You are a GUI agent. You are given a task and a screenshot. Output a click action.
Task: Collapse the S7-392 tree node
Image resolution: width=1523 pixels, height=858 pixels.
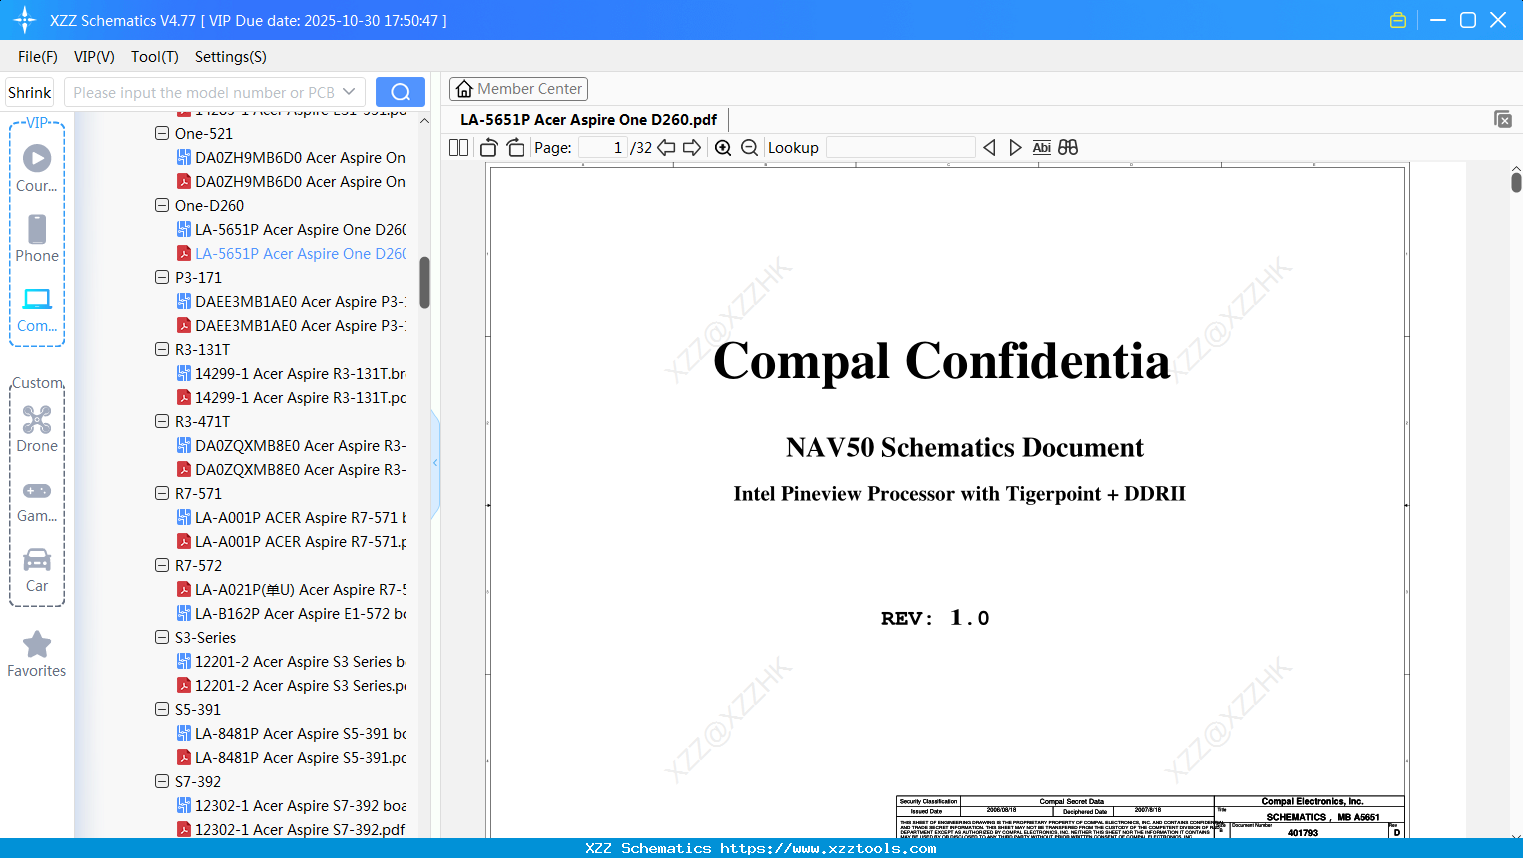pyautogui.click(x=162, y=781)
